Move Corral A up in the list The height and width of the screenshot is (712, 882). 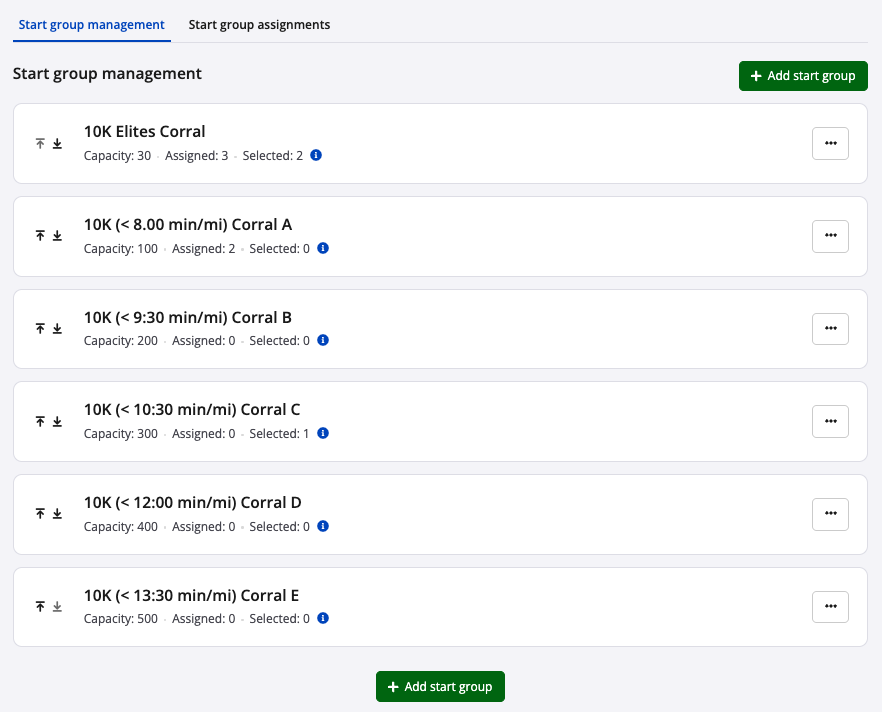tap(41, 236)
